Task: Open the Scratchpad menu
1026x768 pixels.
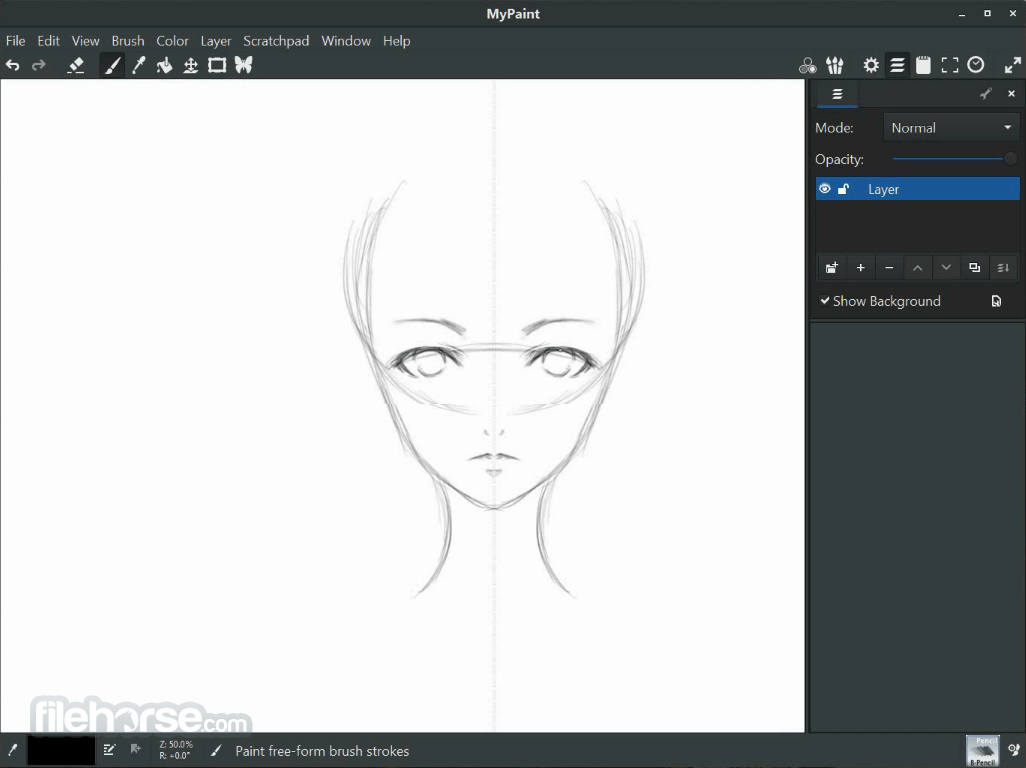Action: pyautogui.click(x=276, y=41)
